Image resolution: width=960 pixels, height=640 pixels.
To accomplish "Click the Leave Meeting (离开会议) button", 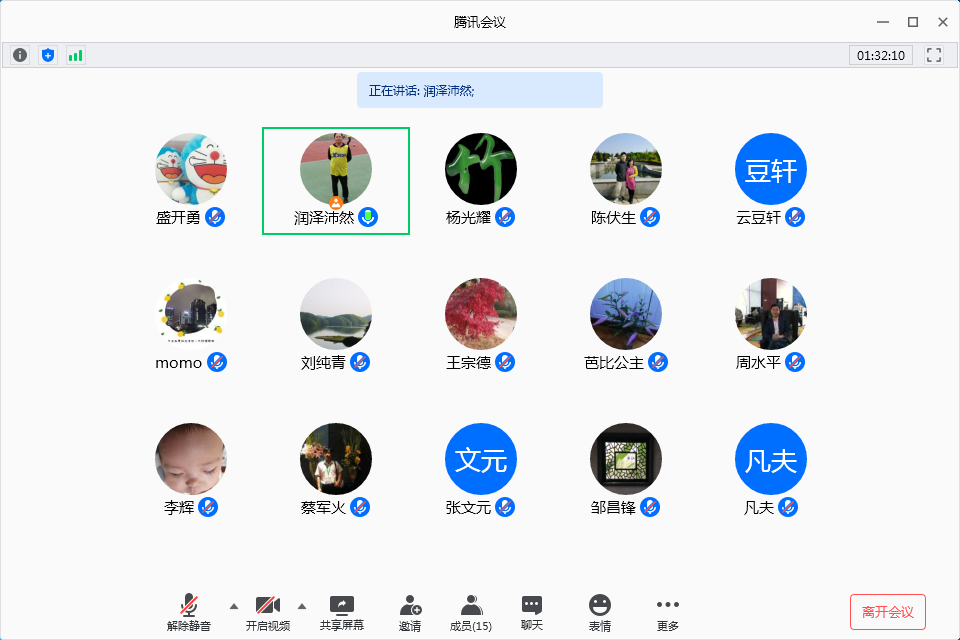I will point(888,612).
